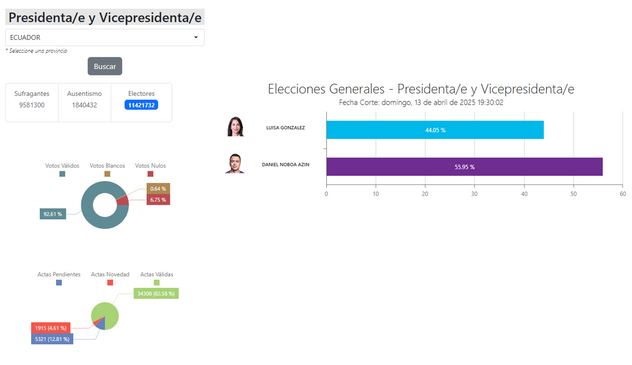The width and height of the screenshot is (632, 365).
Task: Click the 5321 (12.81 %) pending actas label
Action: pyautogui.click(x=52, y=339)
